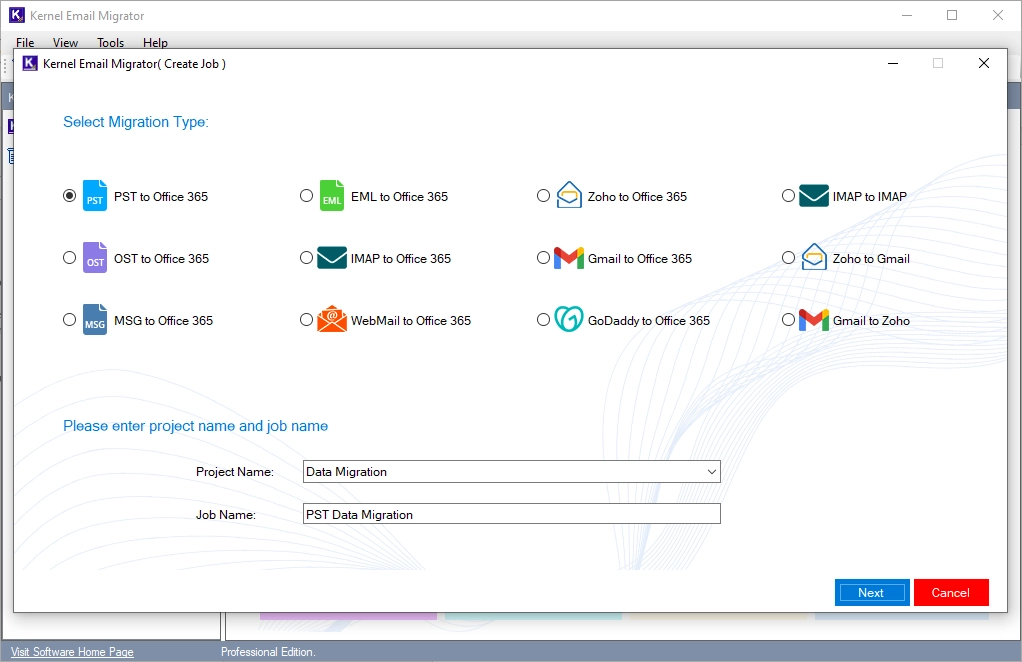This screenshot has height=662, width=1022.
Task: Click 'IMAP to IMAP' label
Action: click(869, 196)
